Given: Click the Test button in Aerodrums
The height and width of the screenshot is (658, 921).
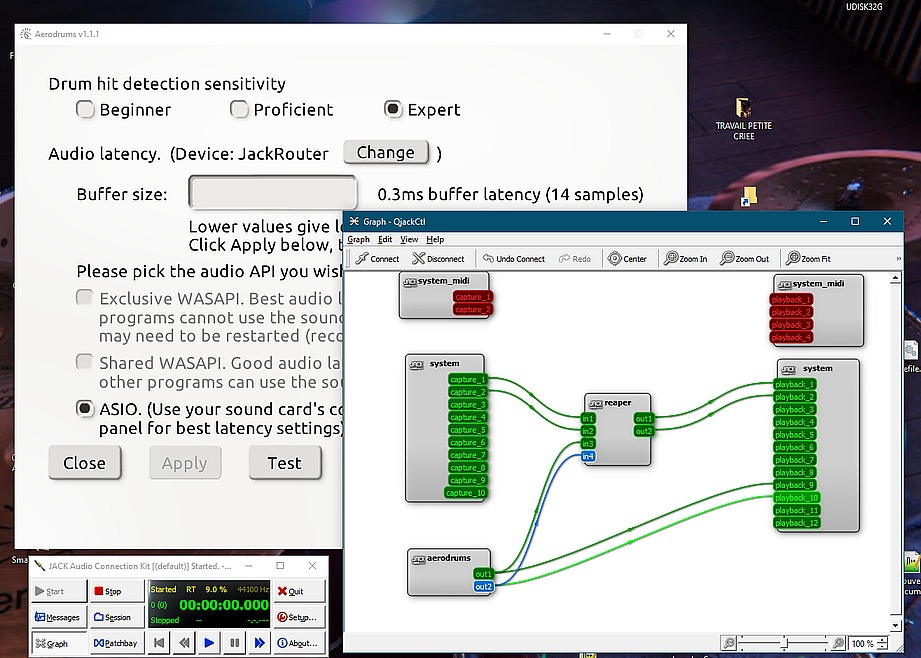Looking at the screenshot, I should 285,463.
